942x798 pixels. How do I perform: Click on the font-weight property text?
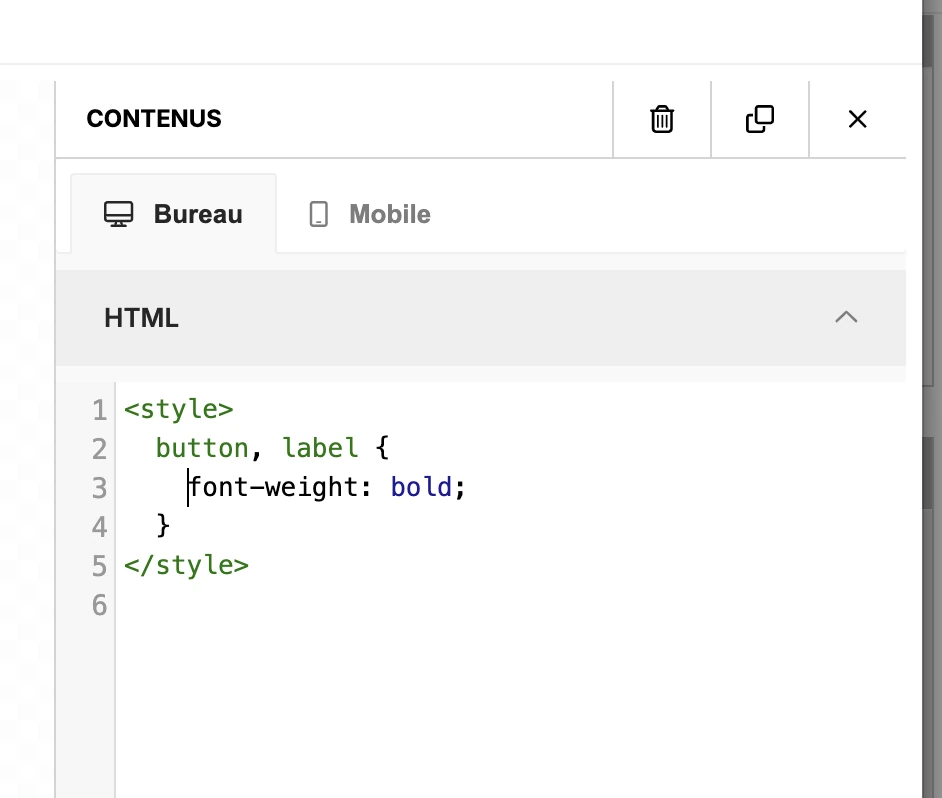pos(280,488)
